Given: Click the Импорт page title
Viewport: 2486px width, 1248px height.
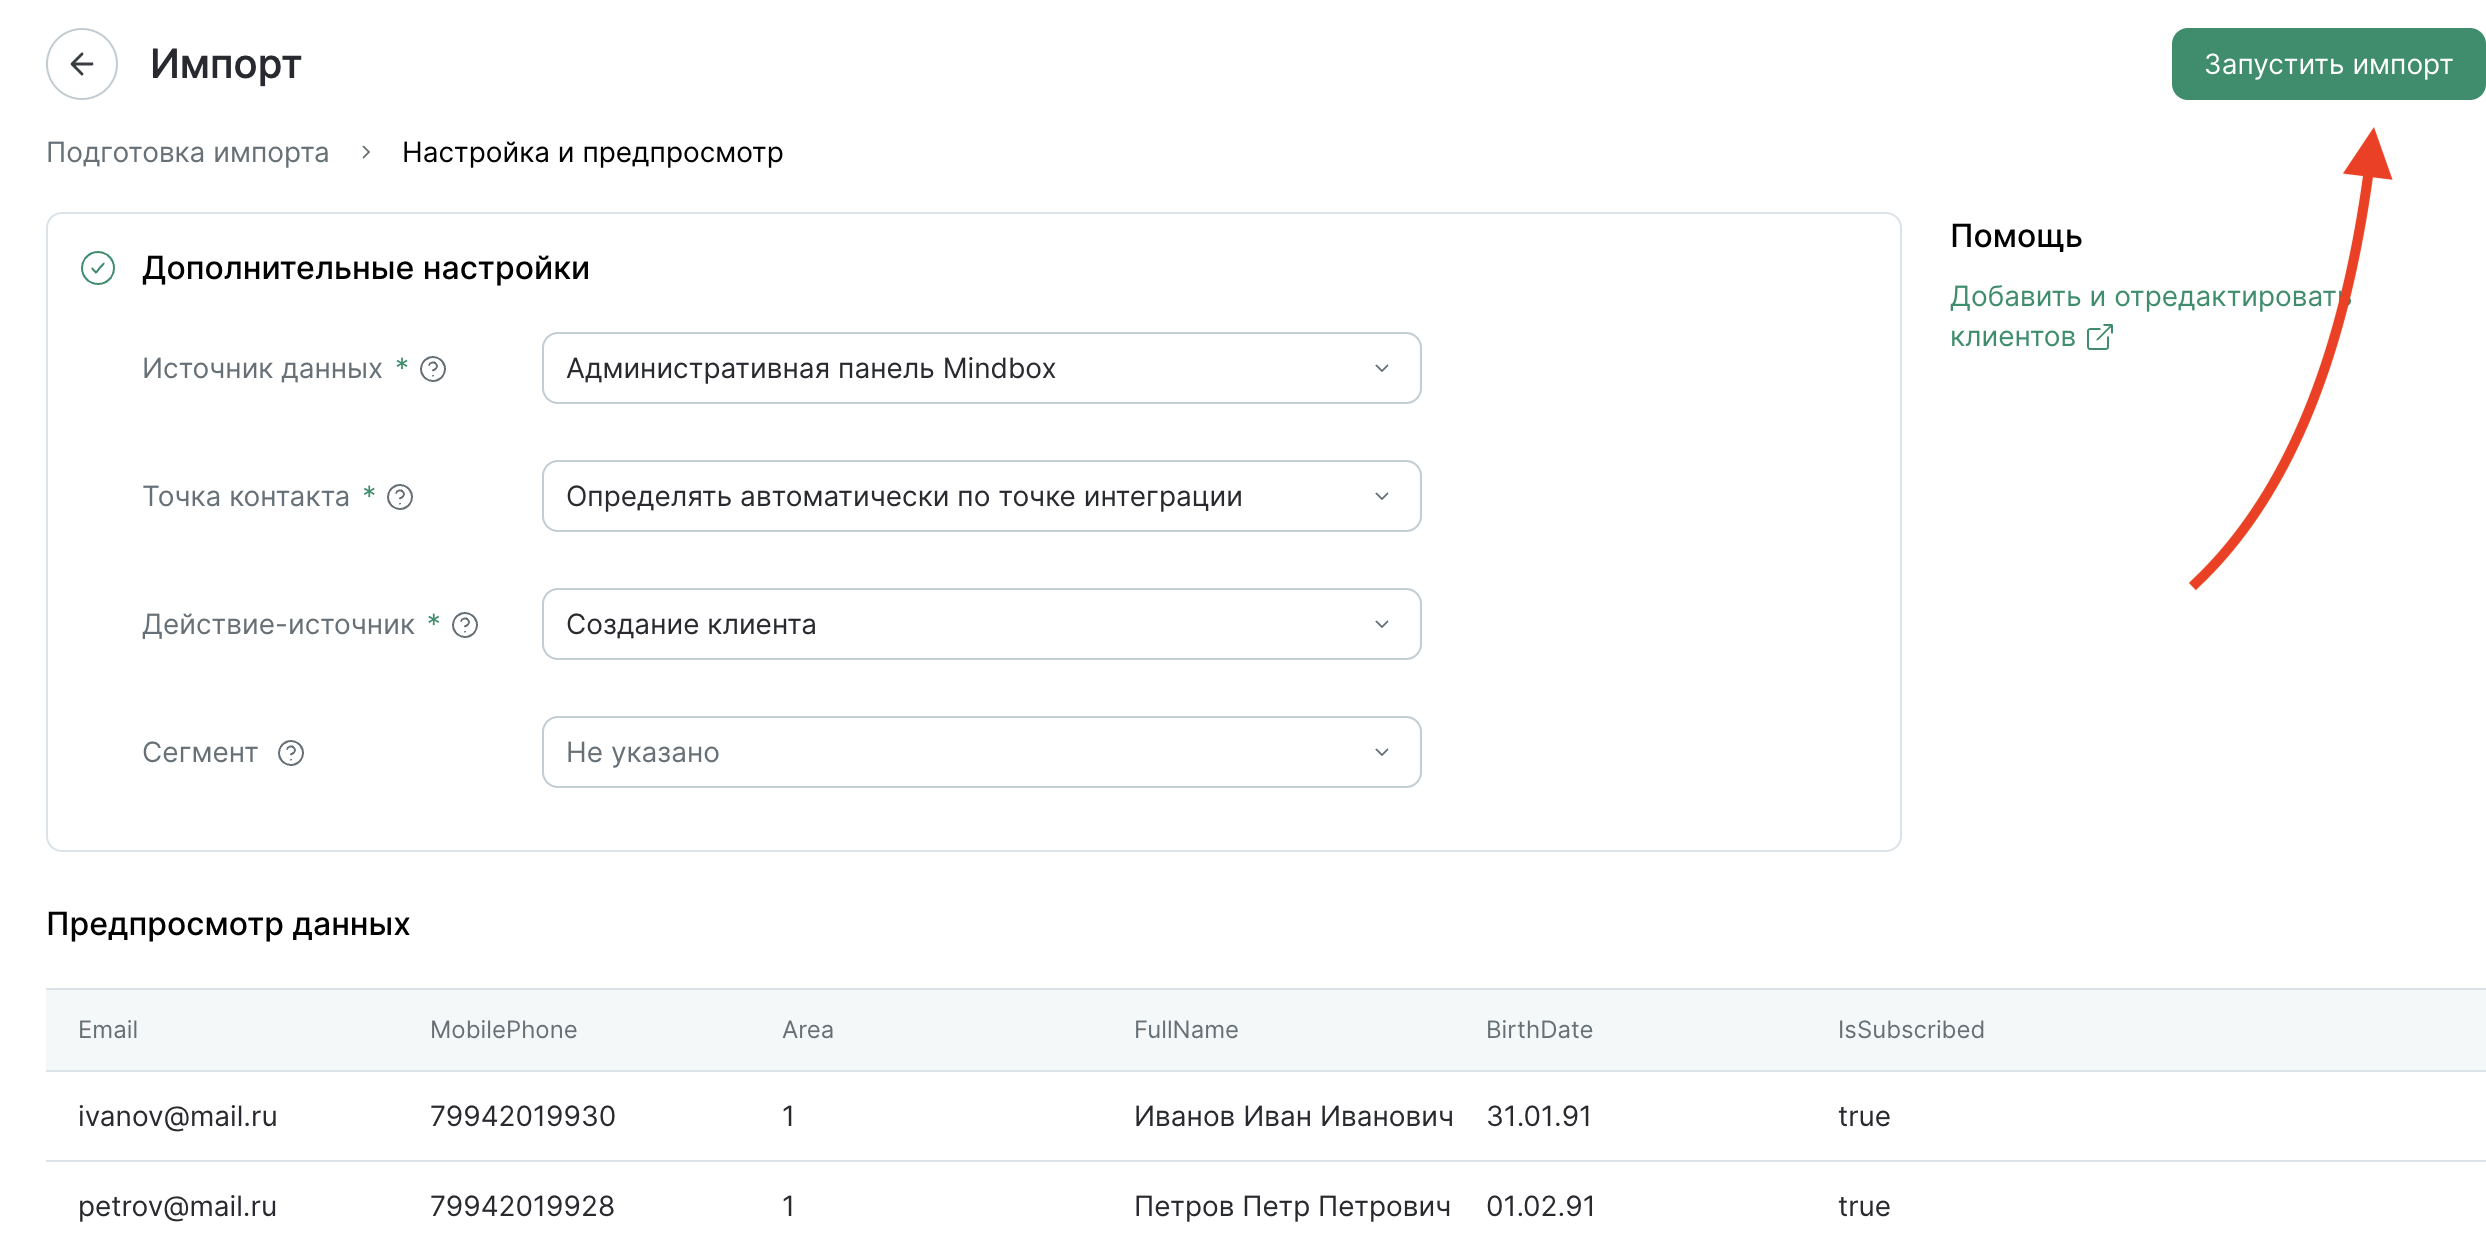Looking at the screenshot, I should [226, 64].
